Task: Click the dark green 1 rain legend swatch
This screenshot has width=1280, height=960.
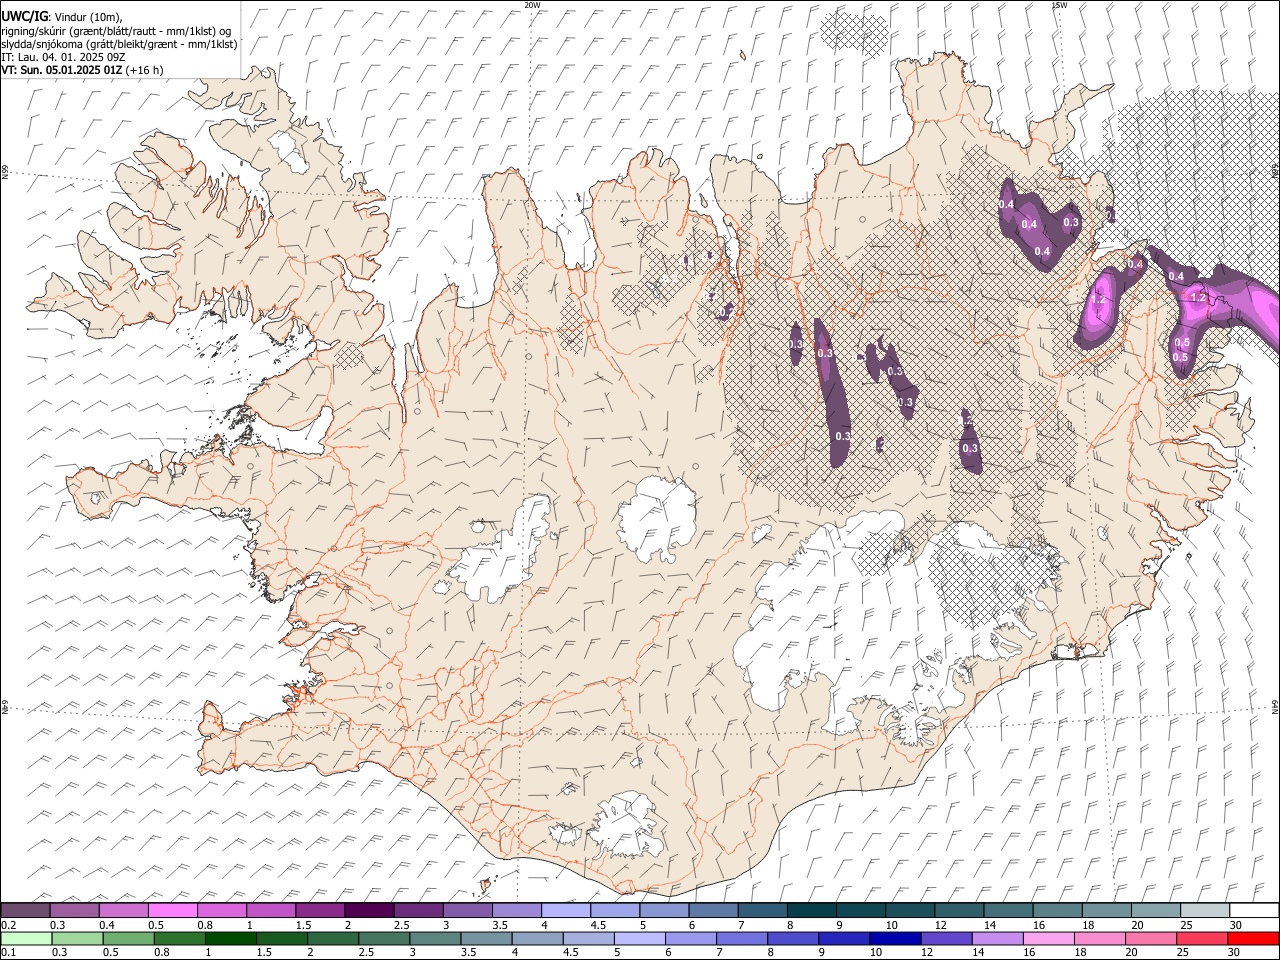Action: click(x=231, y=938)
